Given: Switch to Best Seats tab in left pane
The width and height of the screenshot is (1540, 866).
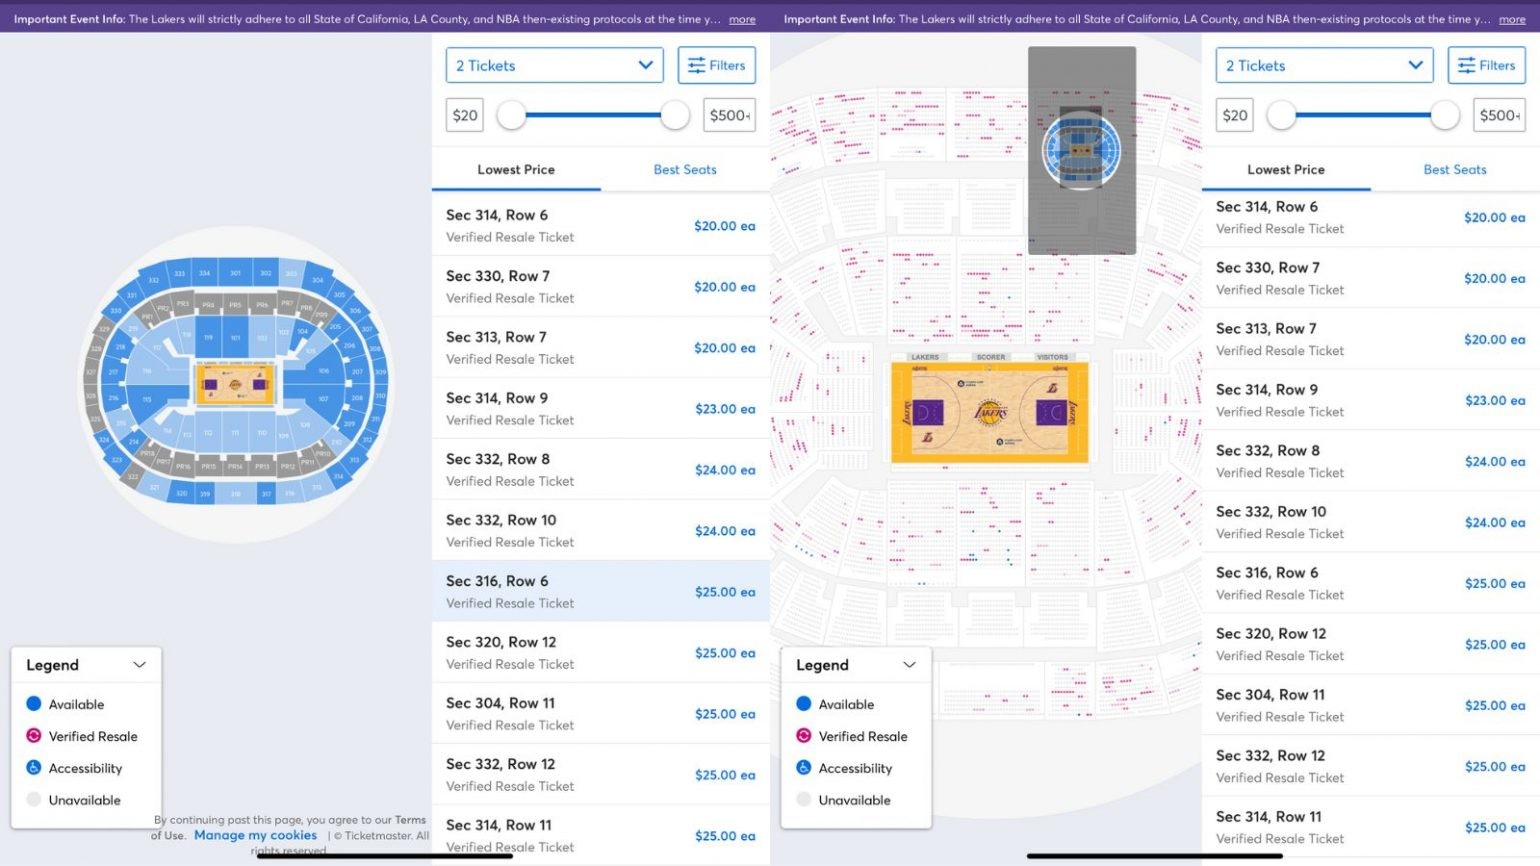Looking at the screenshot, I should click(685, 170).
